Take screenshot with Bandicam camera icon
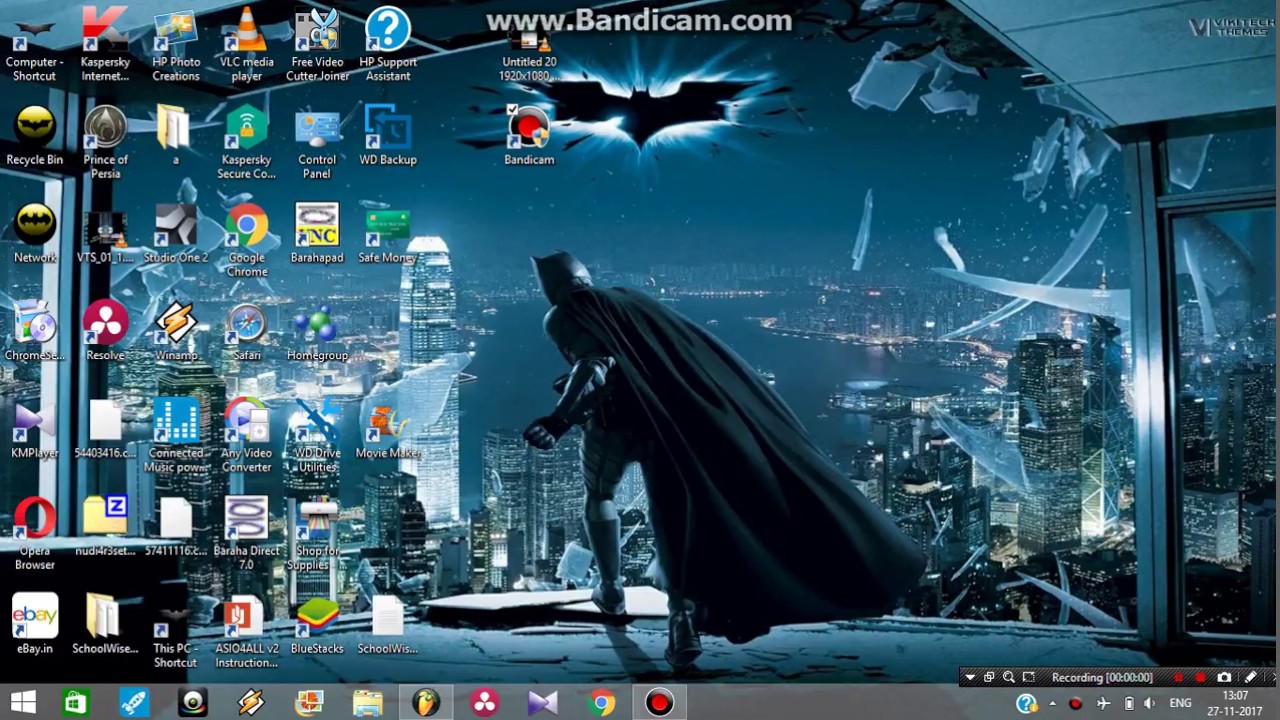This screenshot has width=1280, height=720. pos(1224,677)
